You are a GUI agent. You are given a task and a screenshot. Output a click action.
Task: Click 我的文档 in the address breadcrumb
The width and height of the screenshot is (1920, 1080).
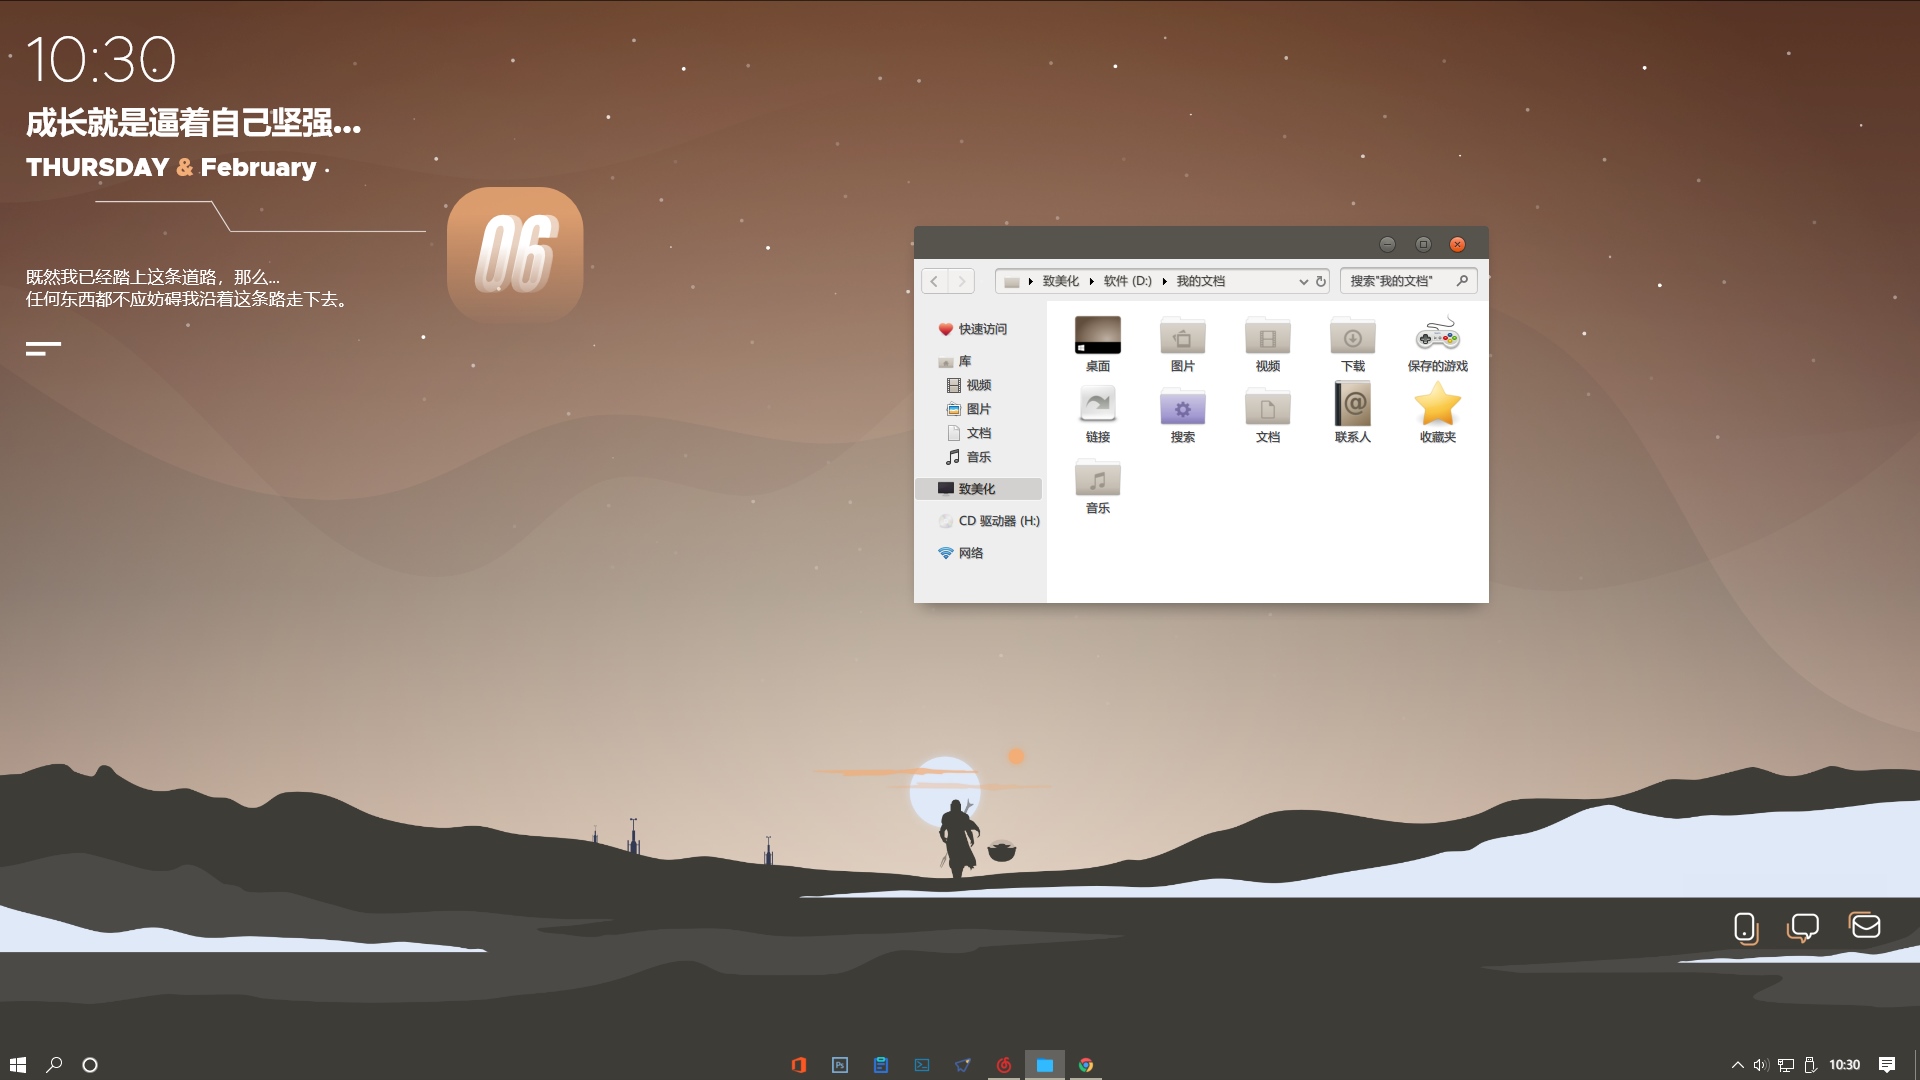[x=1200, y=281]
